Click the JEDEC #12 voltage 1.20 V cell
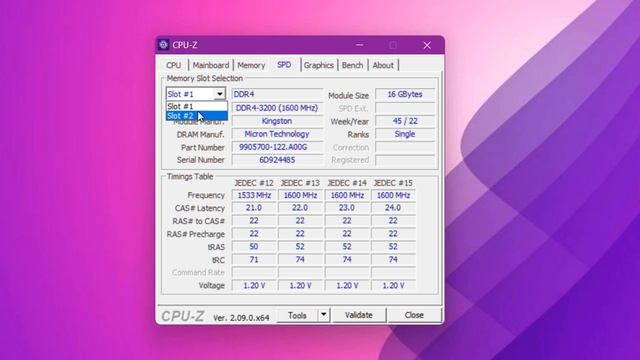The image size is (640, 360). (254, 286)
